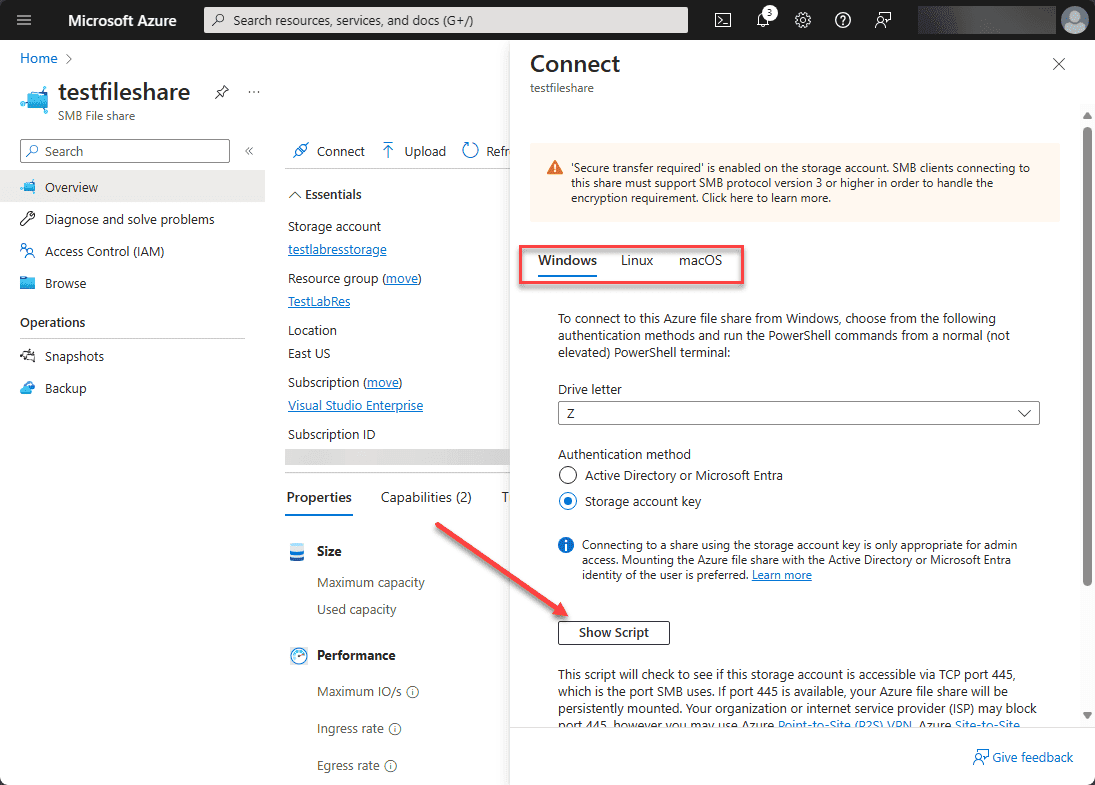
Task: Open Overview in the left menu
Action: click(x=133, y=187)
